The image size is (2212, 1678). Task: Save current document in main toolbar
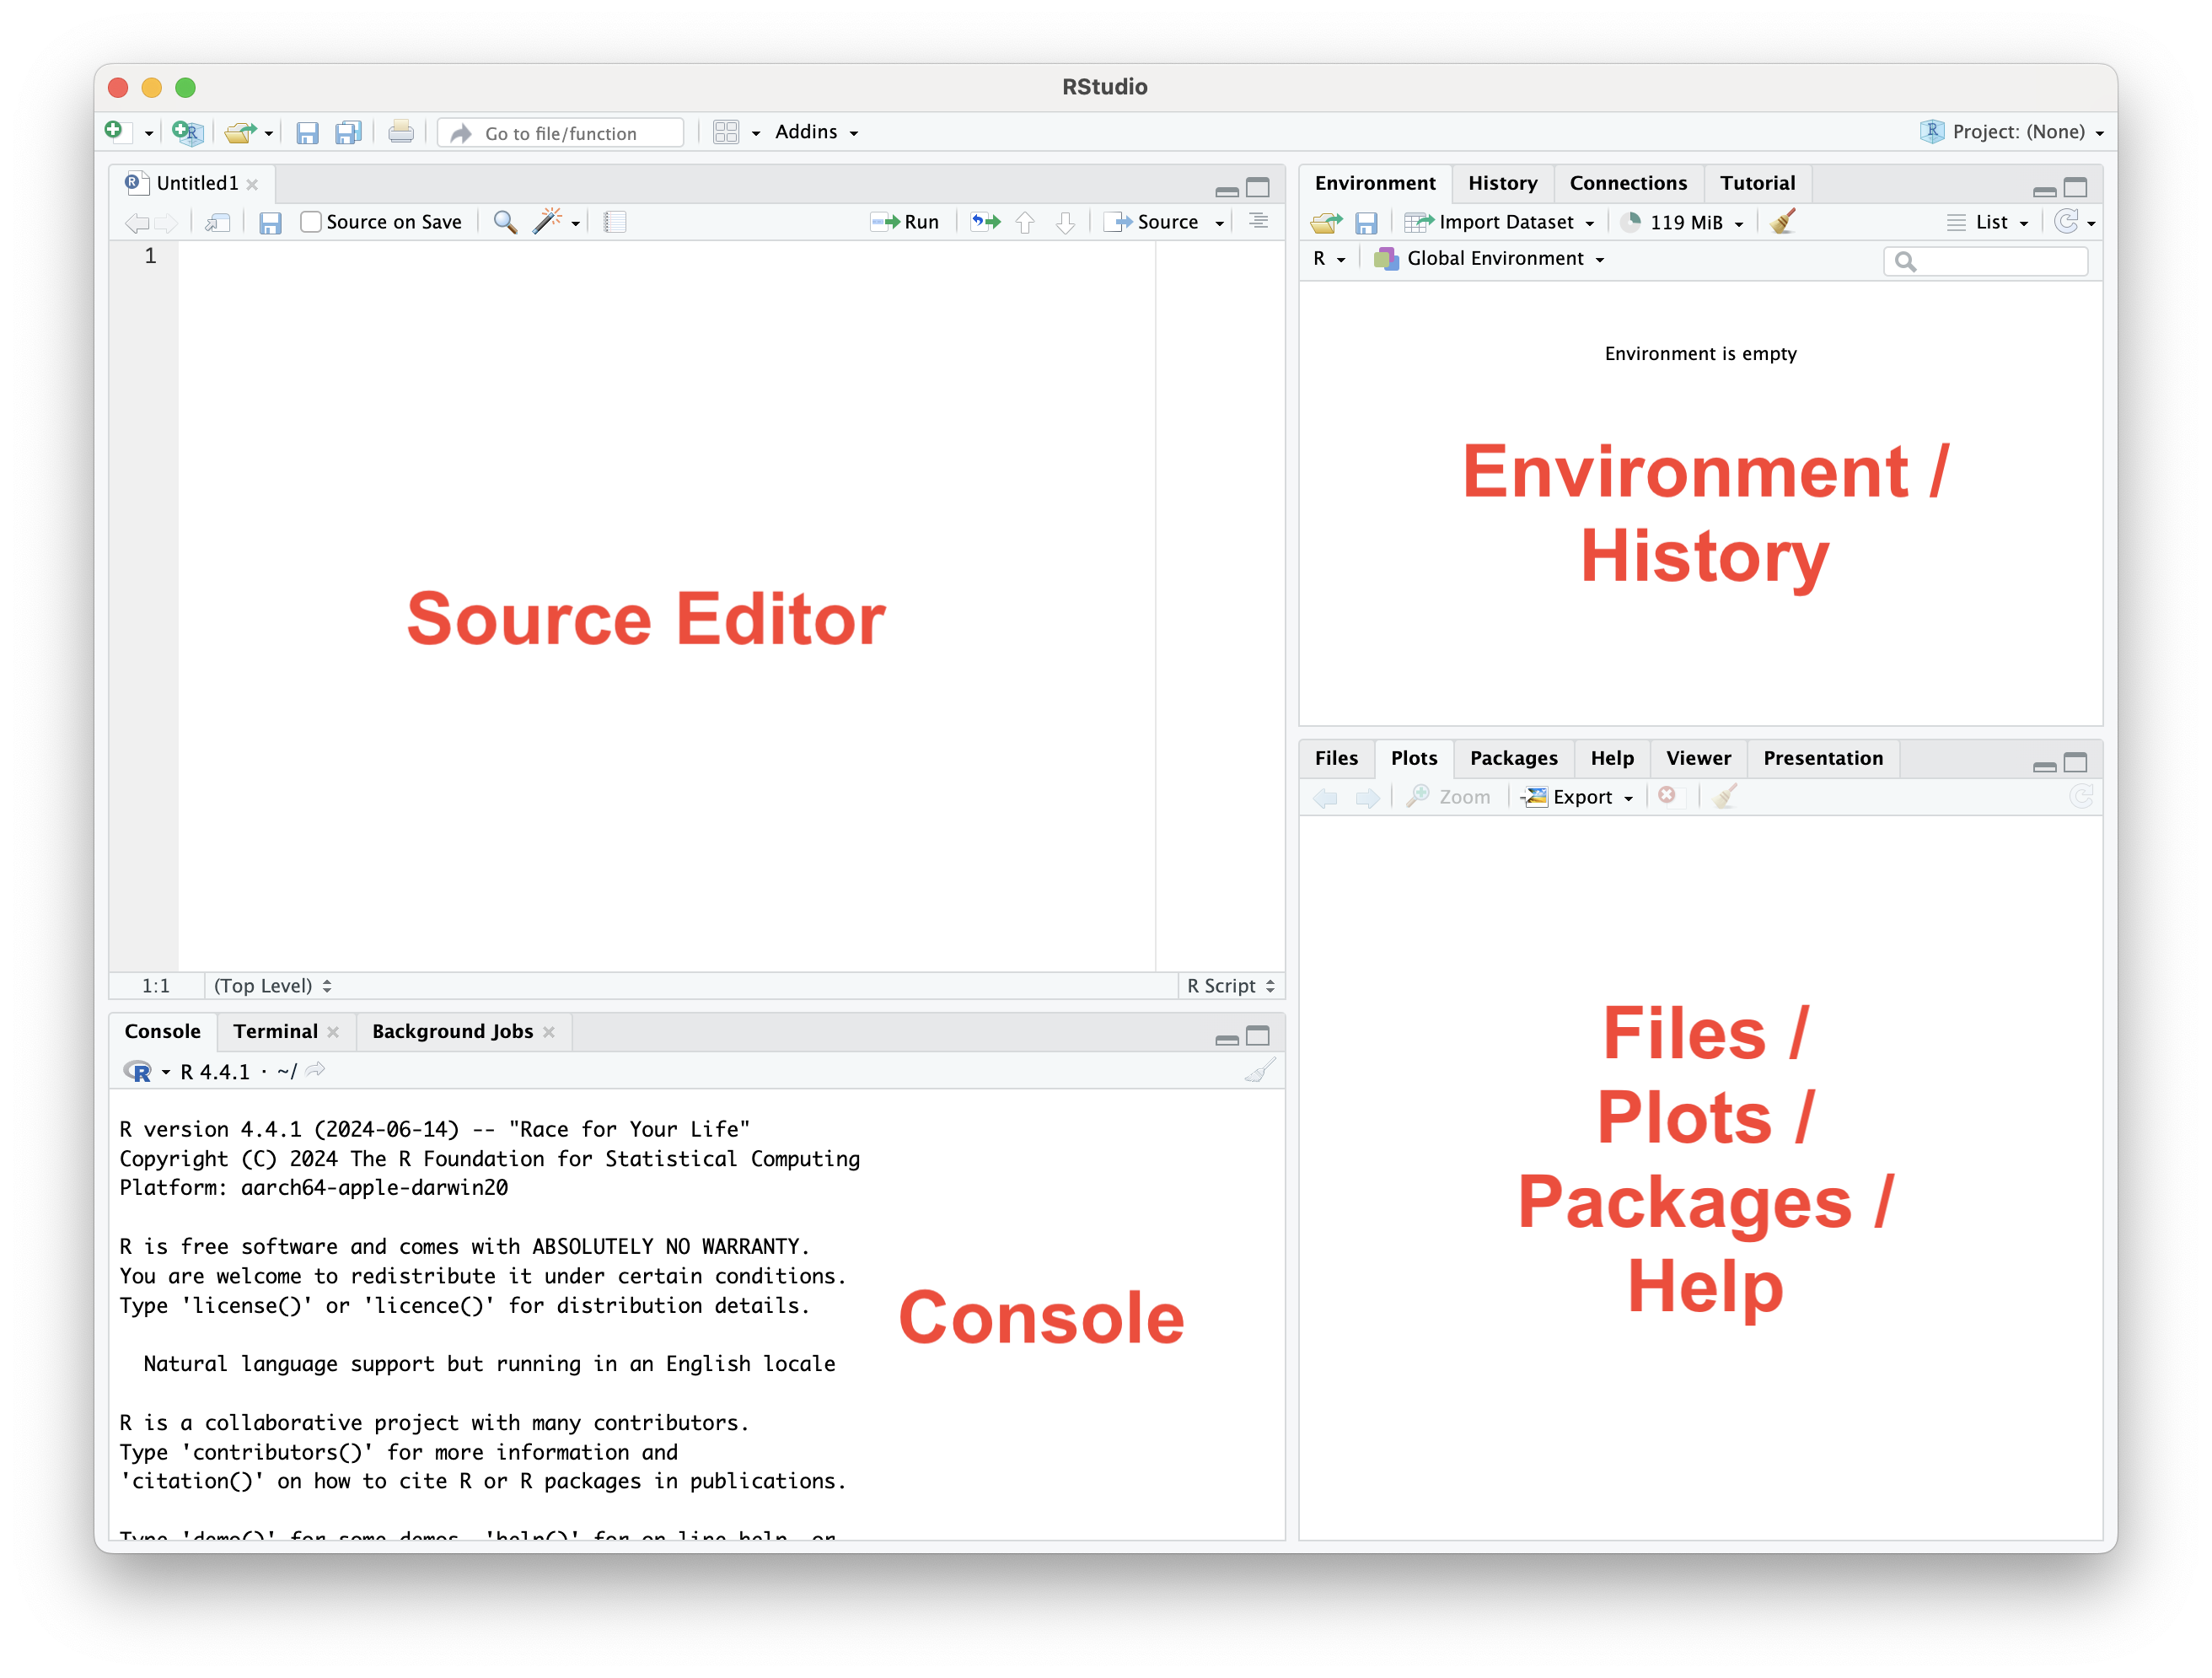point(307,133)
